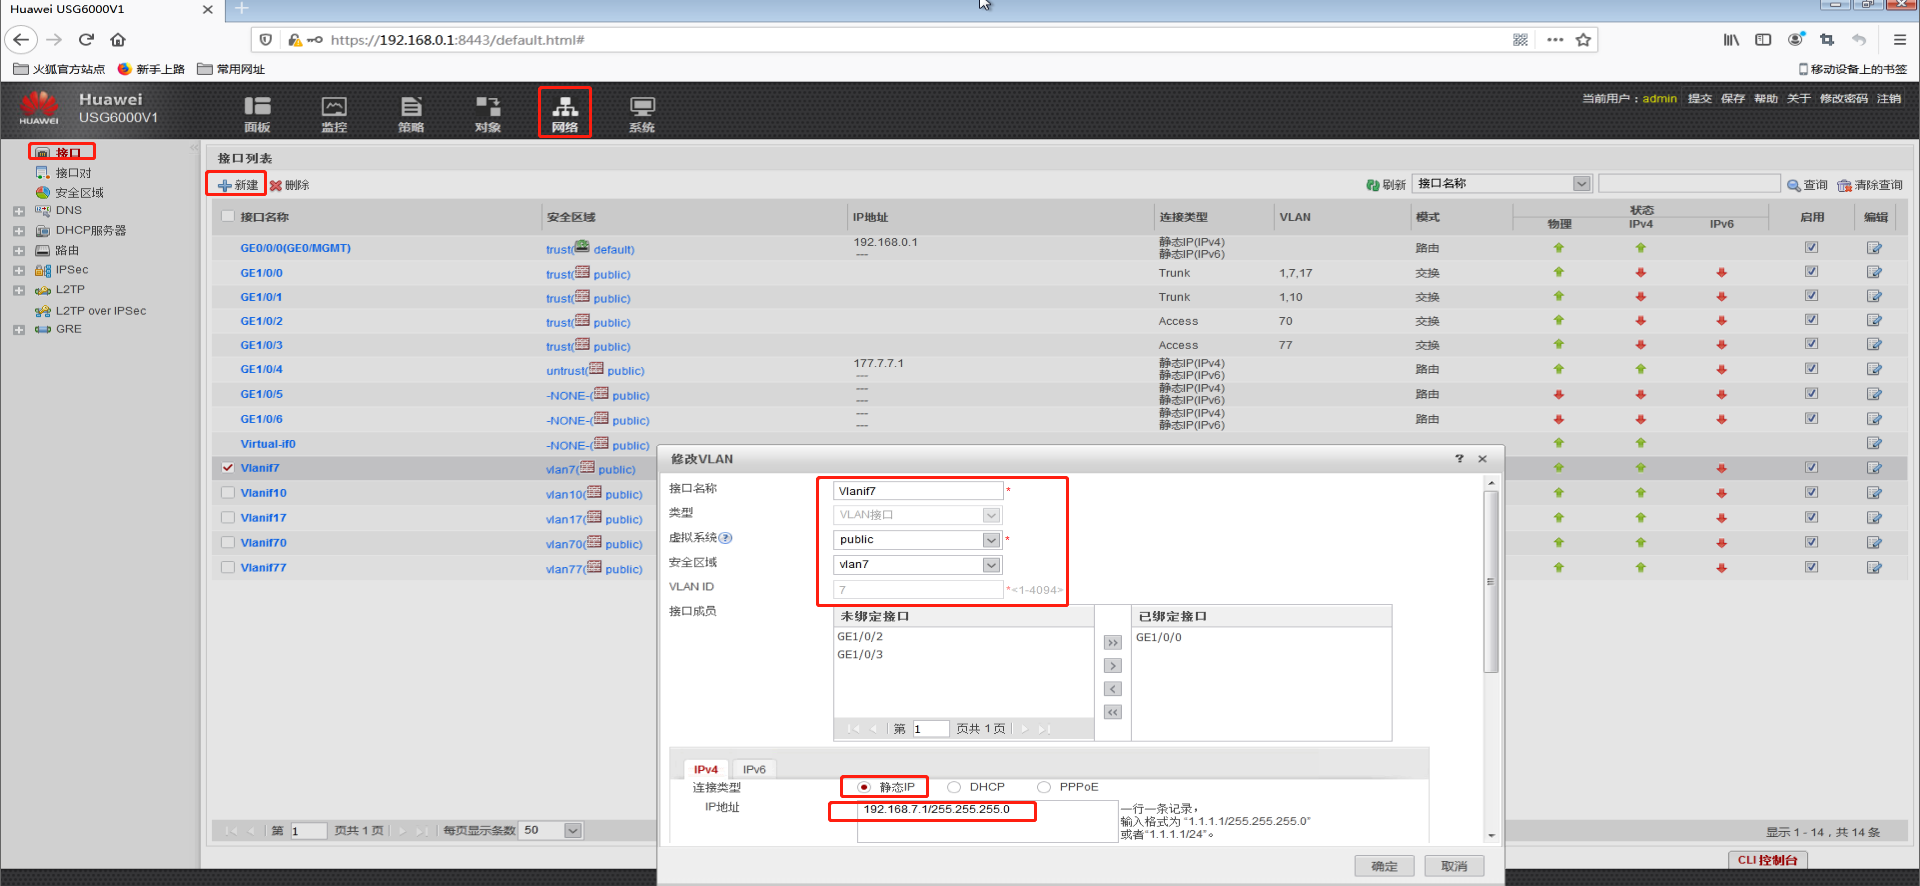Screen dimensions: 1920x886
Task: Select 接口 in the left tree
Action: (68, 153)
